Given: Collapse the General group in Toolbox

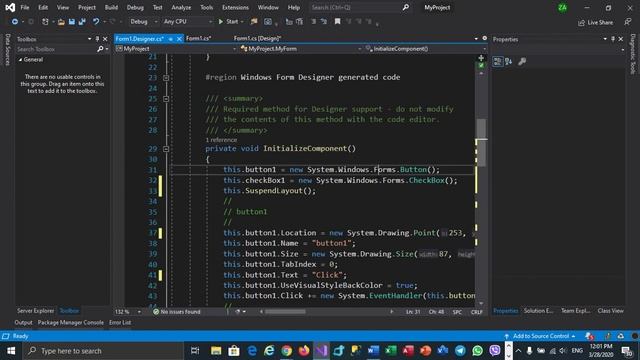Looking at the screenshot, I should click(x=20, y=60).
